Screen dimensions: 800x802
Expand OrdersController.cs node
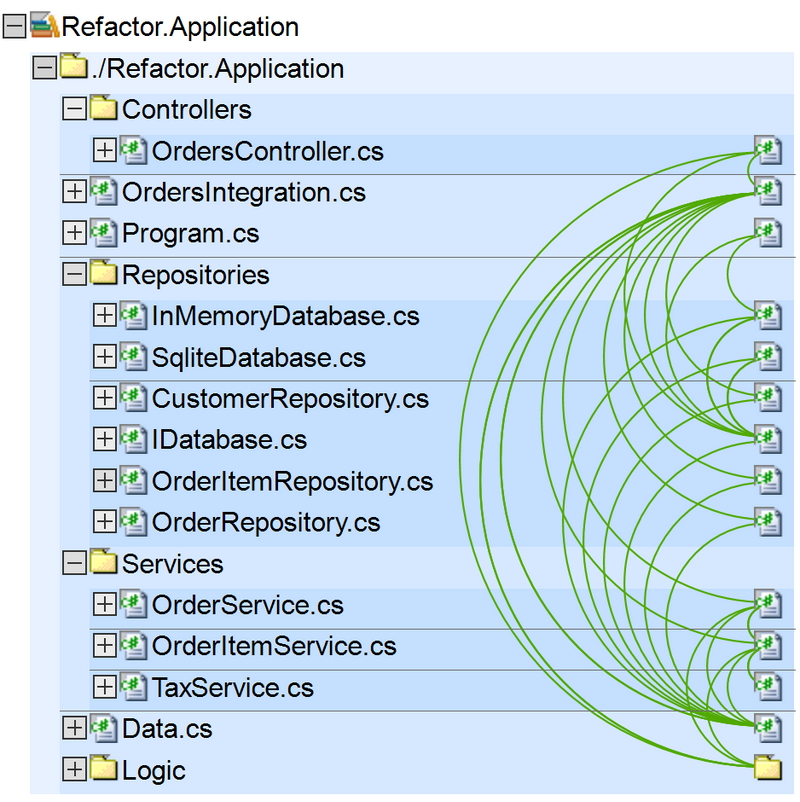104,150
